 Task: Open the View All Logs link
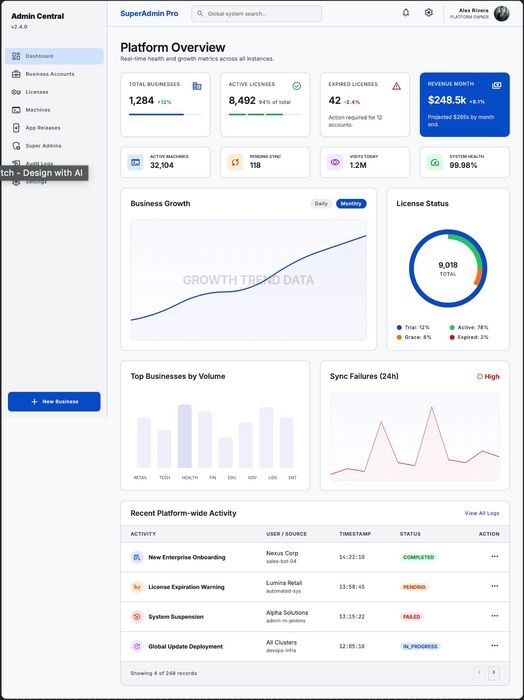(x=482, y=513)
